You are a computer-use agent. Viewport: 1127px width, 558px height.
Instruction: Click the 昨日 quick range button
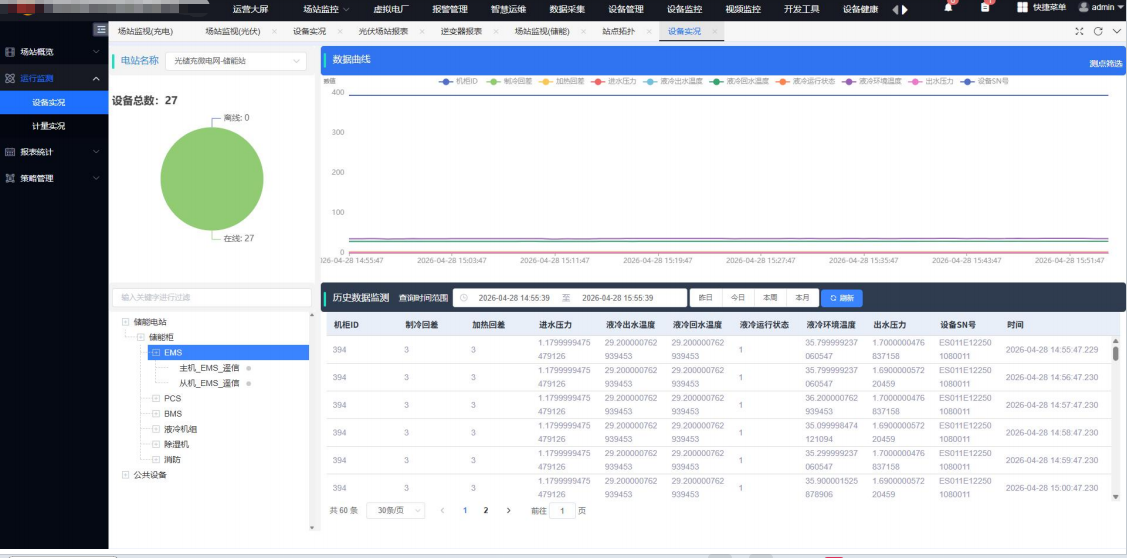(x=706, y=298)
